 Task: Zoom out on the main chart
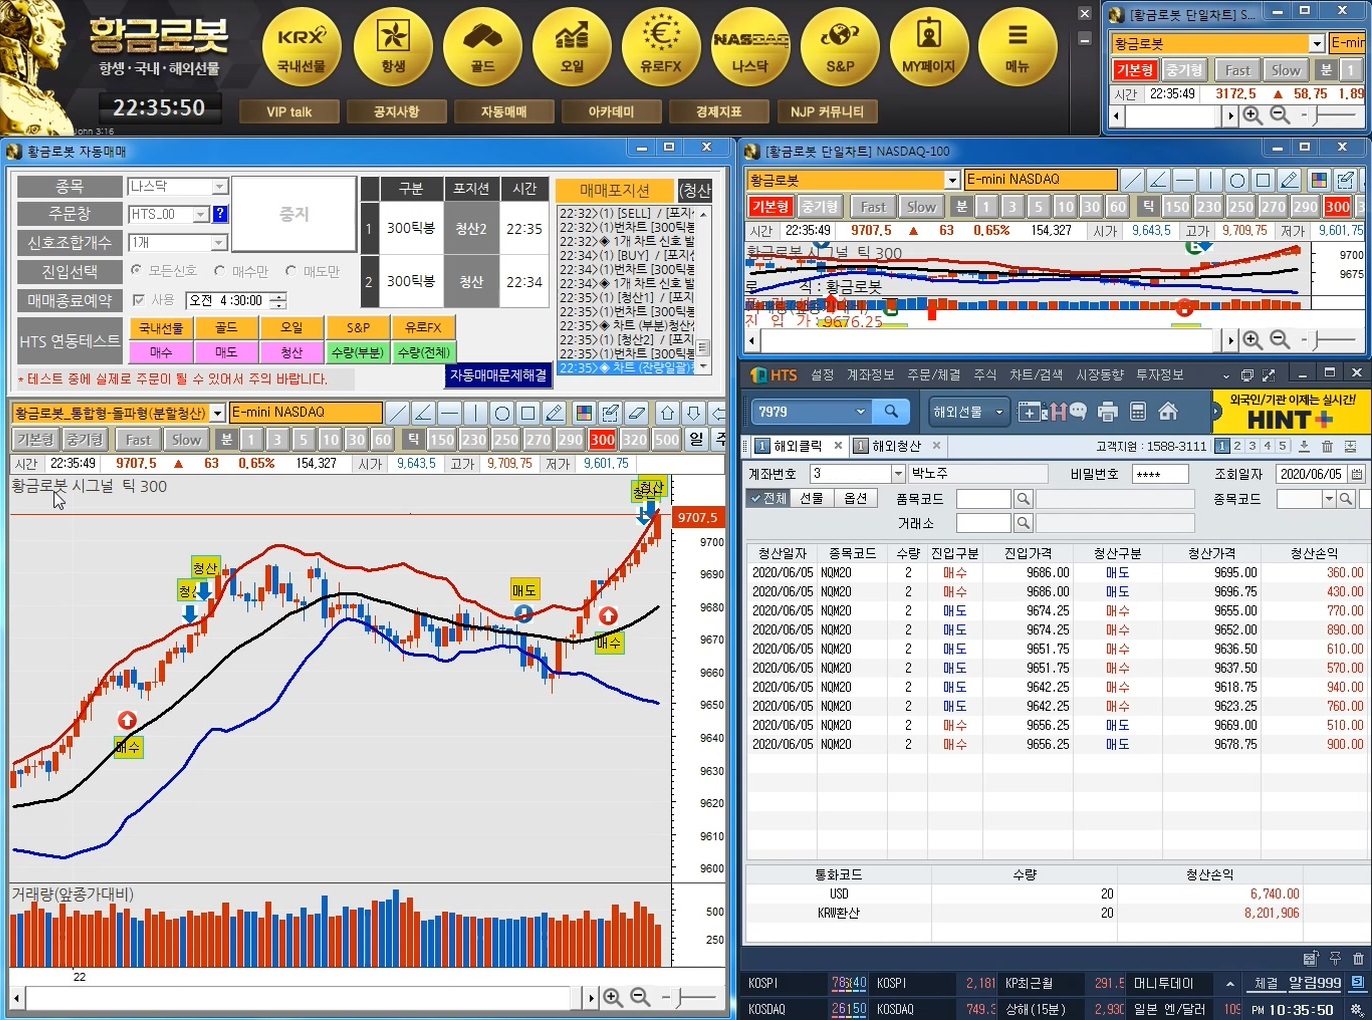pos(640,997)
